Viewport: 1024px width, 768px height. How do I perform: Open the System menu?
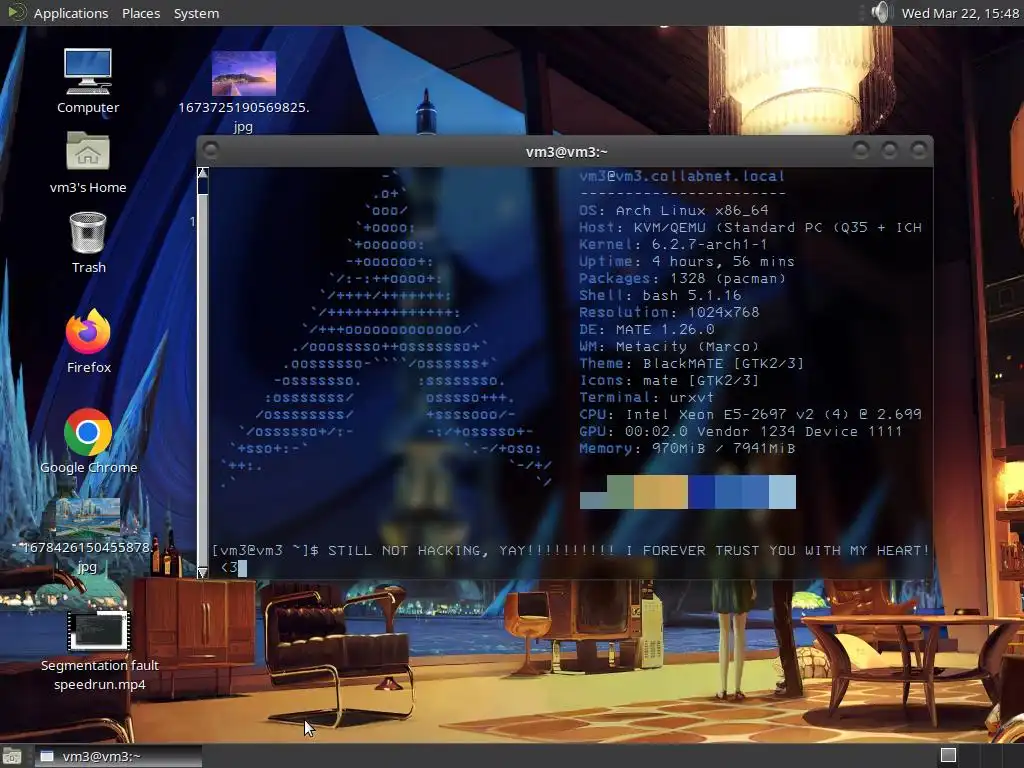coord(196,13)
